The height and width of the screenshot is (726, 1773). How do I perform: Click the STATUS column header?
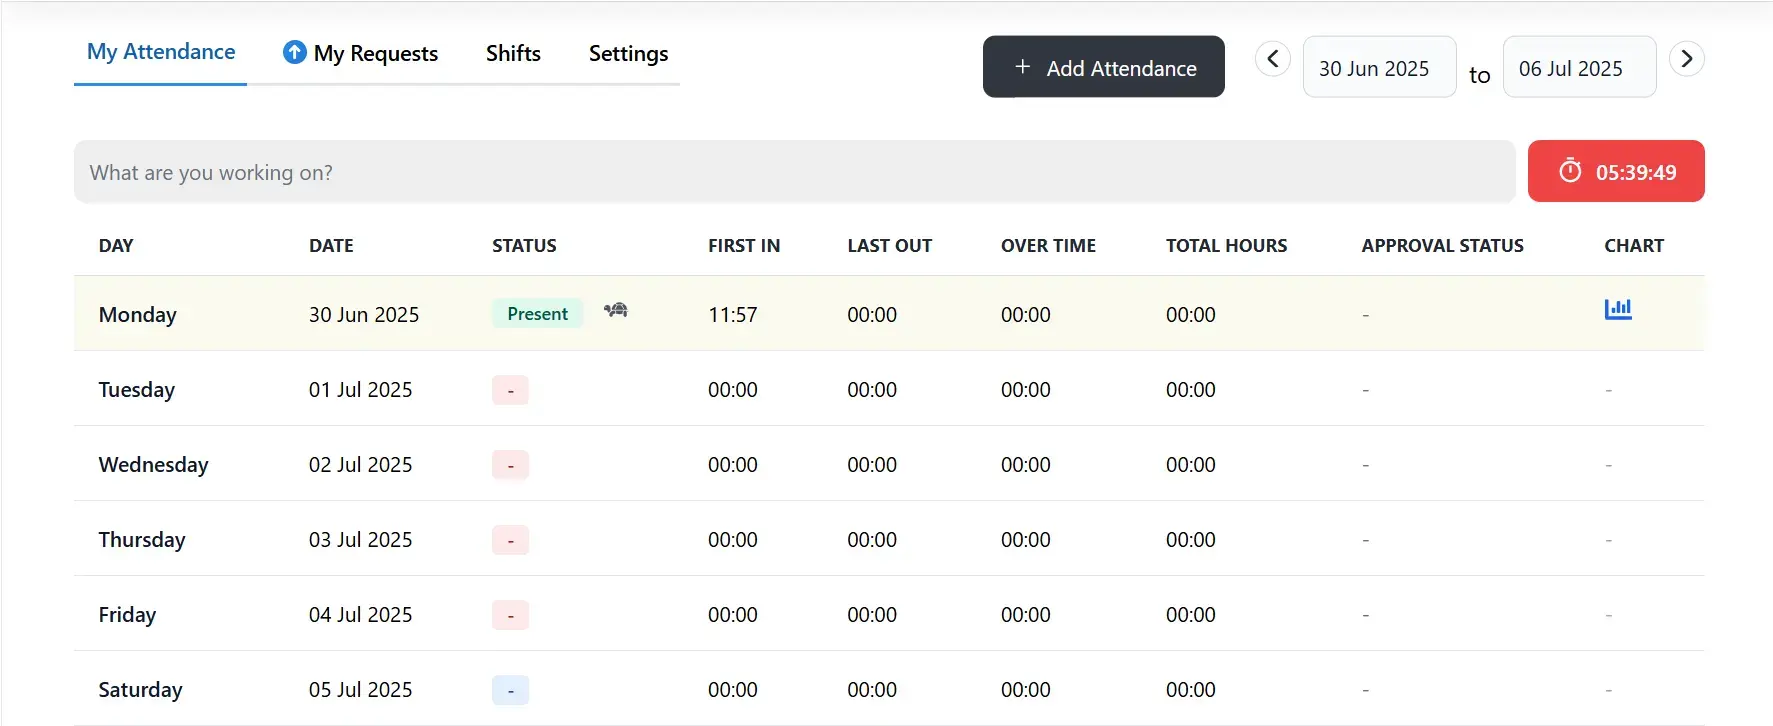click(x=524, y=246)
